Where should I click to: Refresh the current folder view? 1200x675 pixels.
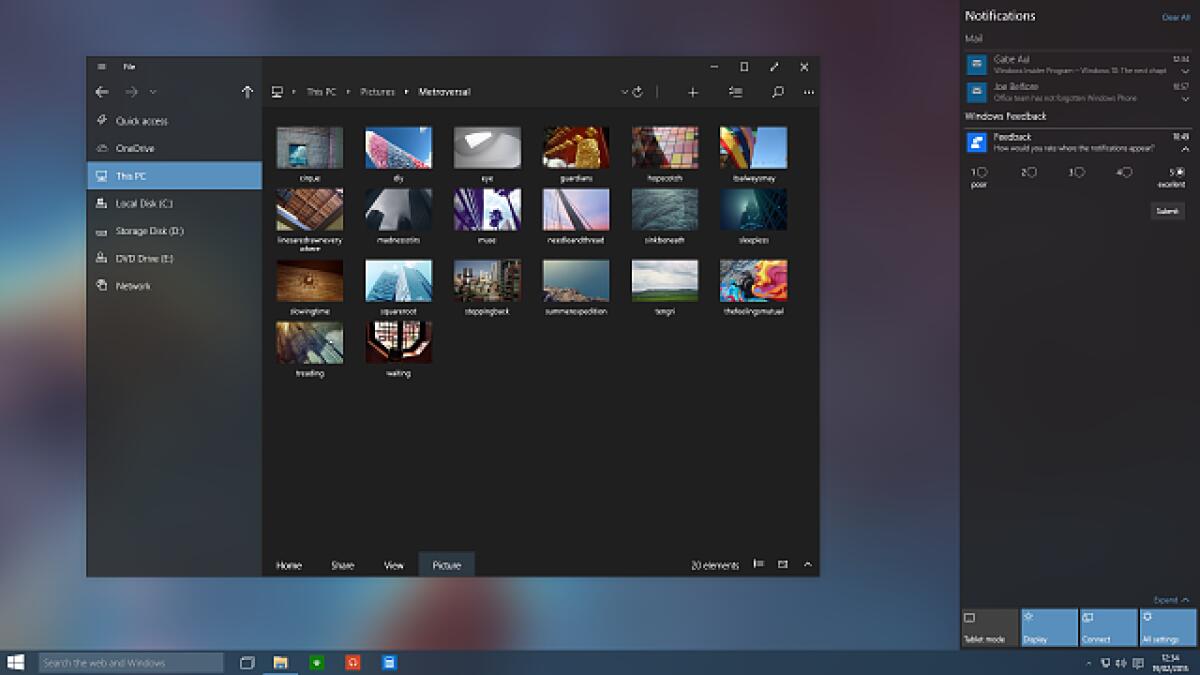click(638, 91)
